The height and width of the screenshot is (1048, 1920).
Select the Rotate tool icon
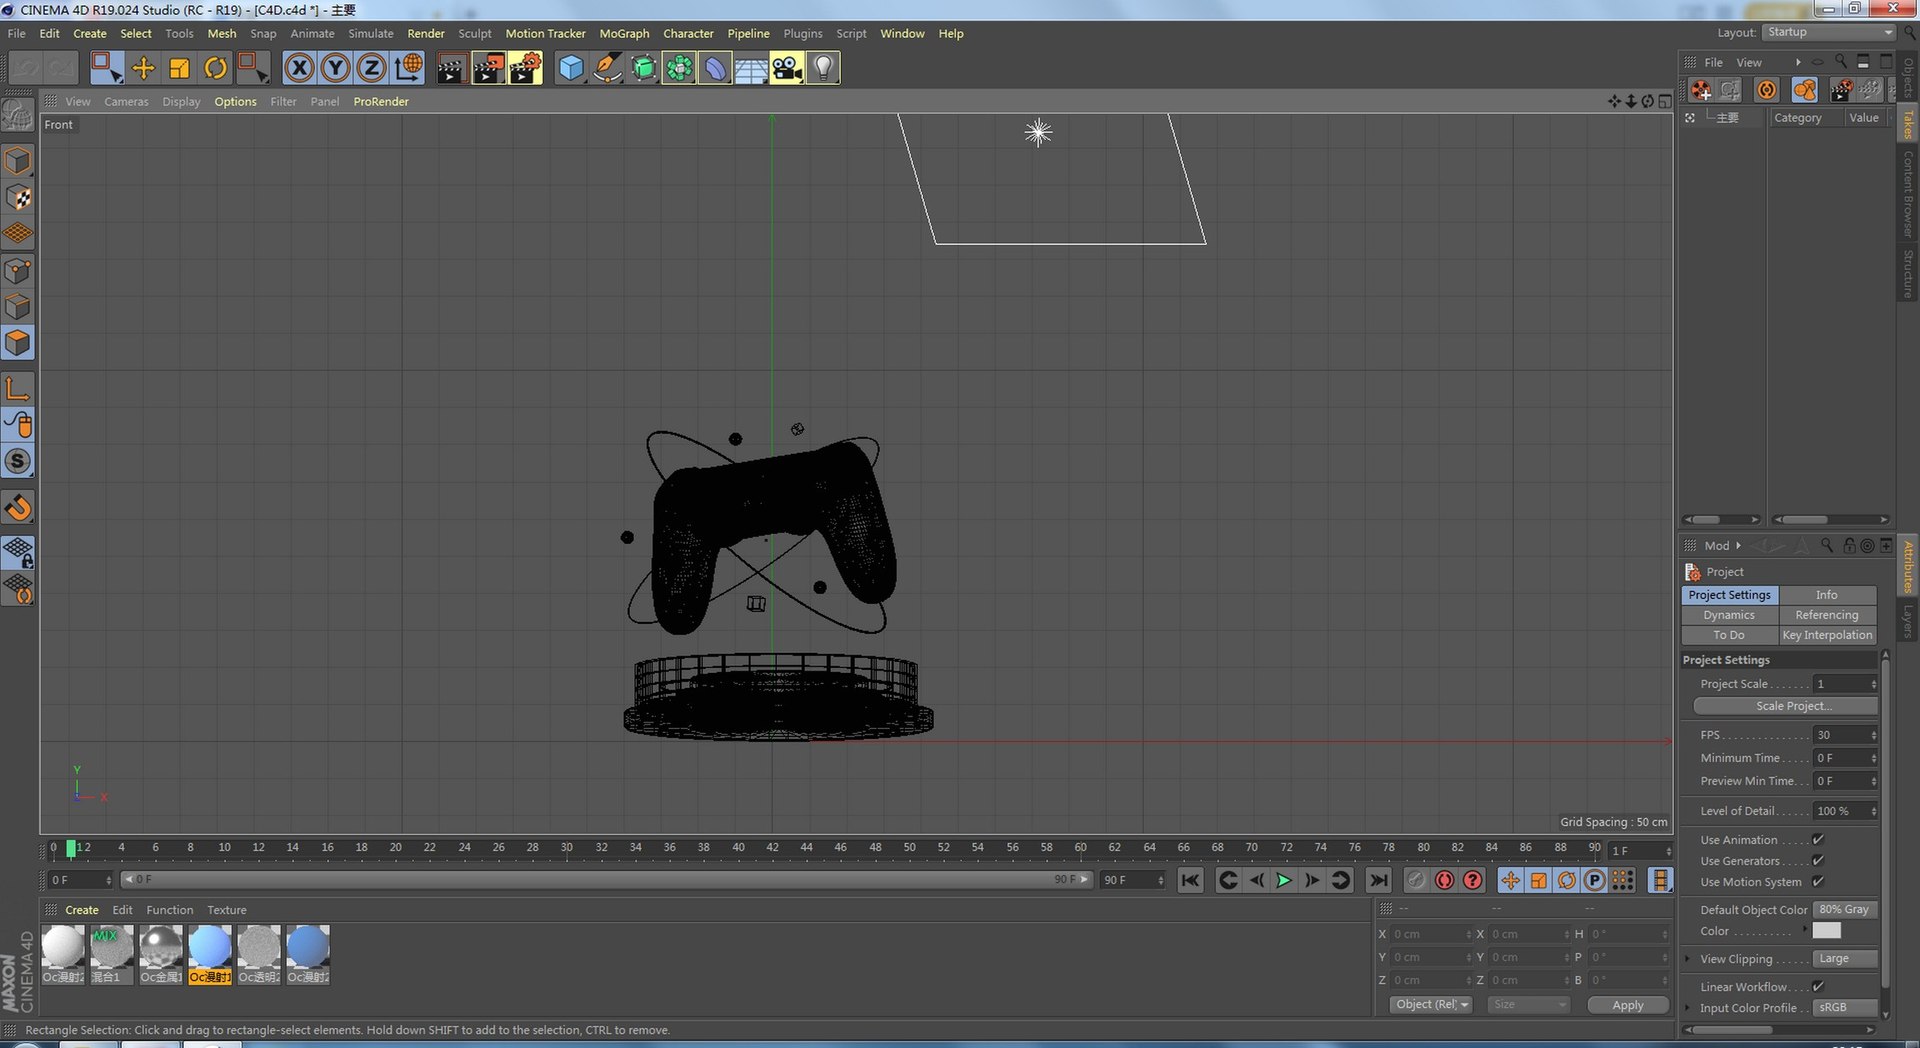pyautogui.click(x=215, y=68)
